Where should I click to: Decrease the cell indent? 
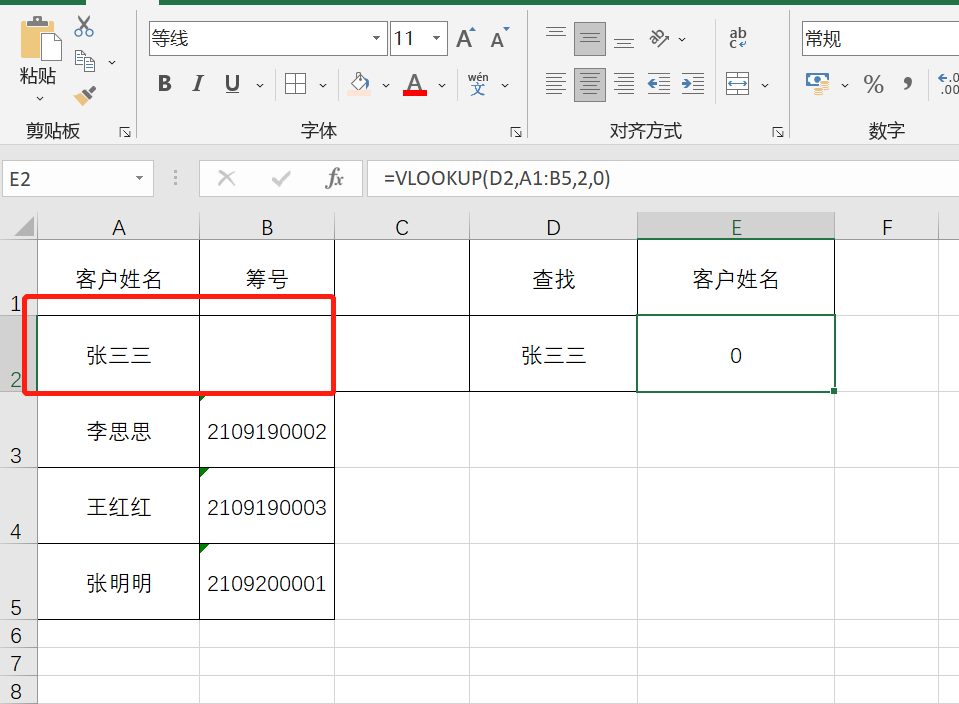659,84
